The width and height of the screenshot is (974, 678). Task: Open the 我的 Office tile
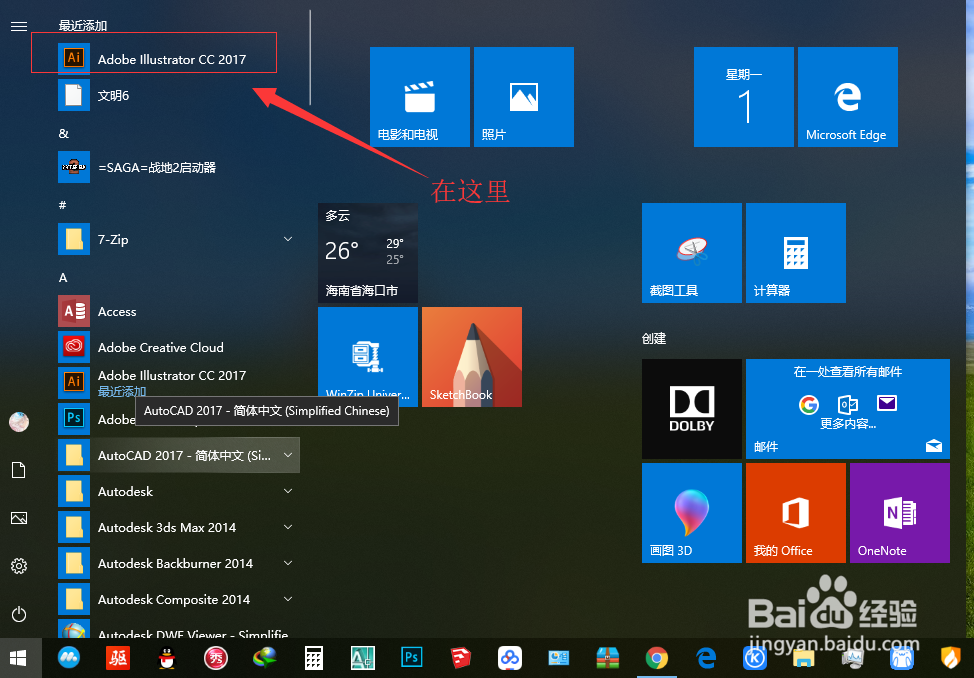click(x=796, y=513)
